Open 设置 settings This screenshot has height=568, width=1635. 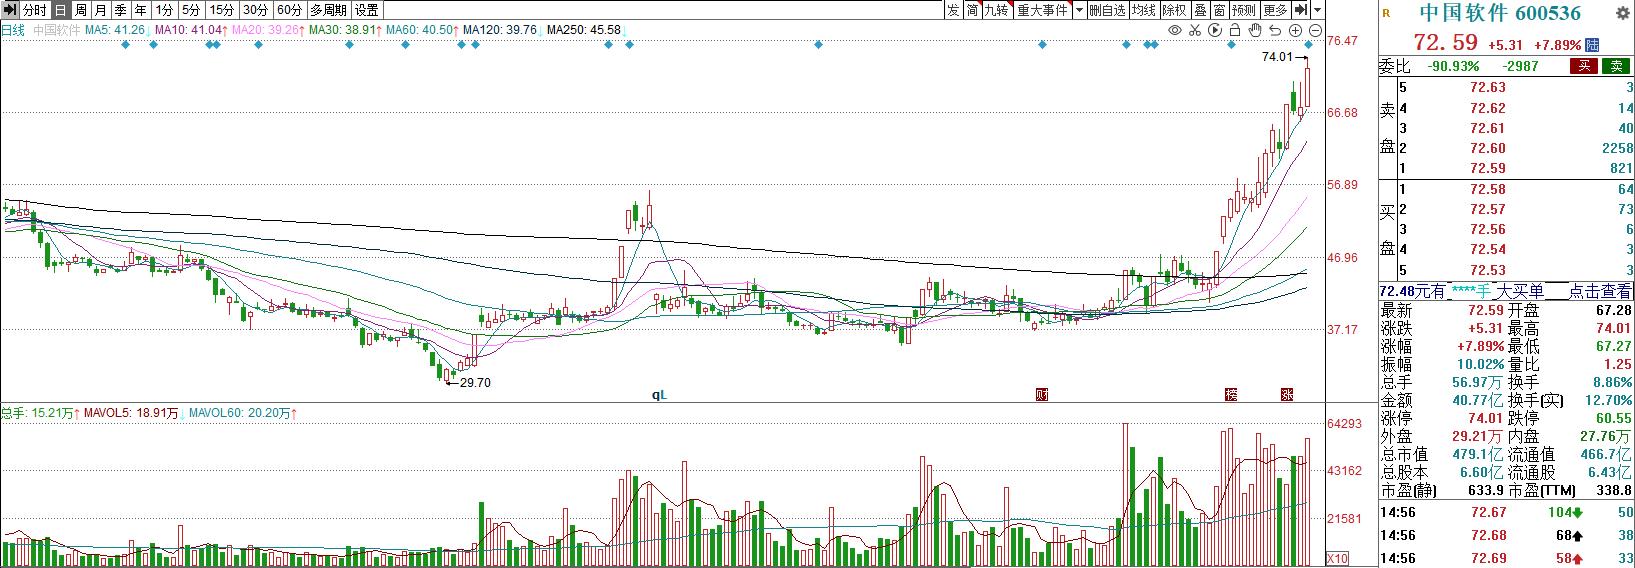click(x=366, y=10)
